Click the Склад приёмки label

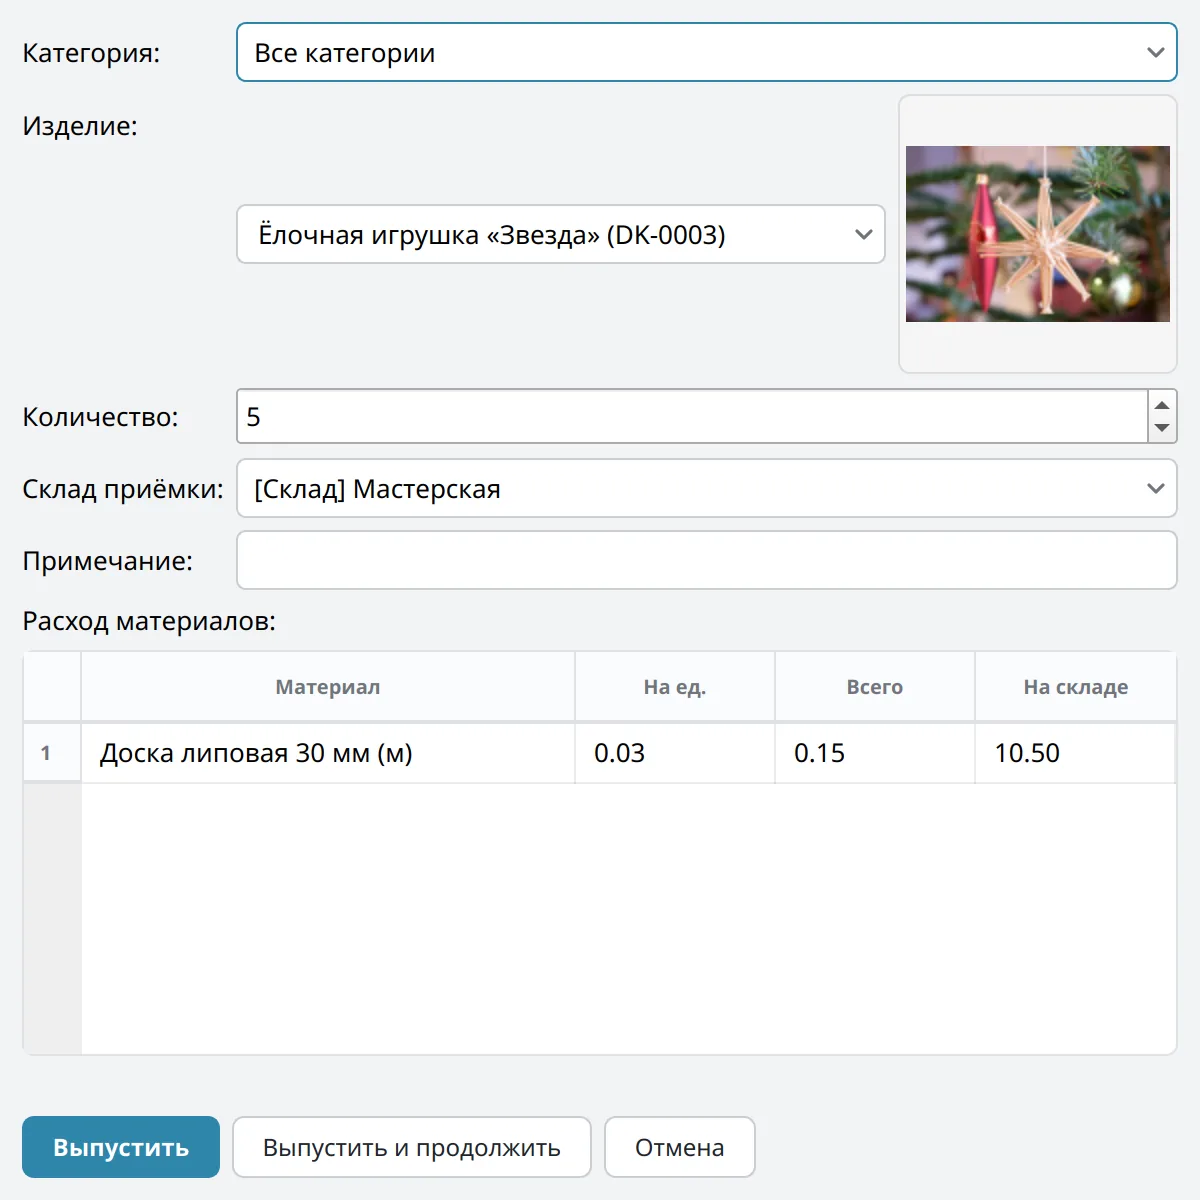point(123,489)
